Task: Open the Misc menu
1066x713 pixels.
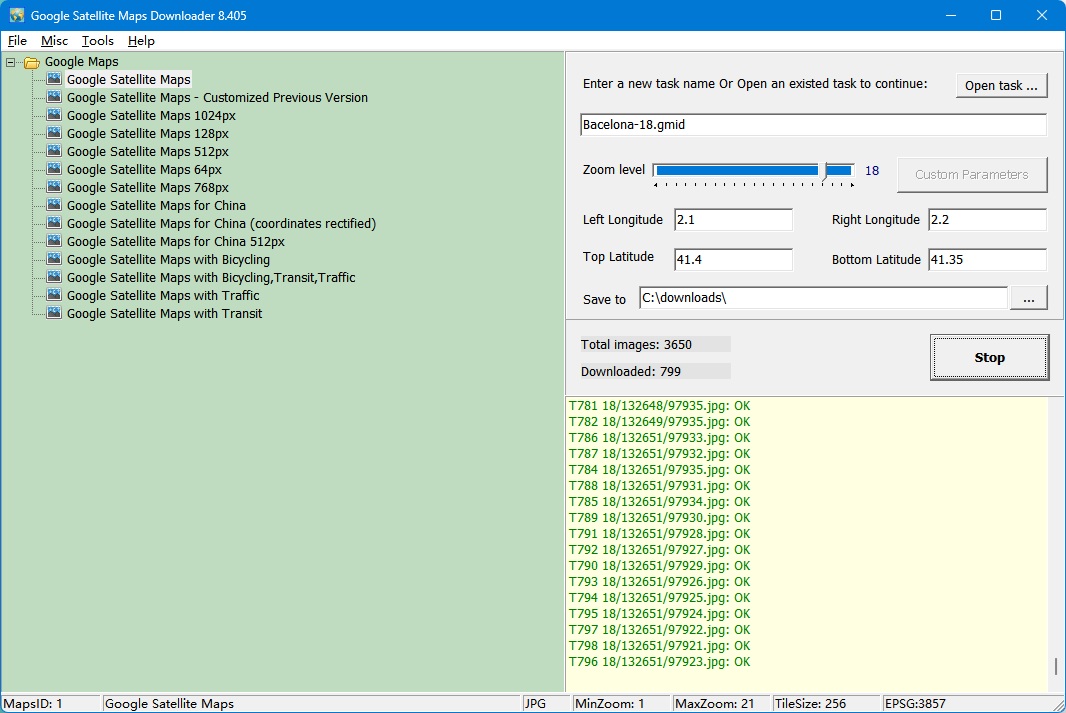Action: (x=54, y=41)
